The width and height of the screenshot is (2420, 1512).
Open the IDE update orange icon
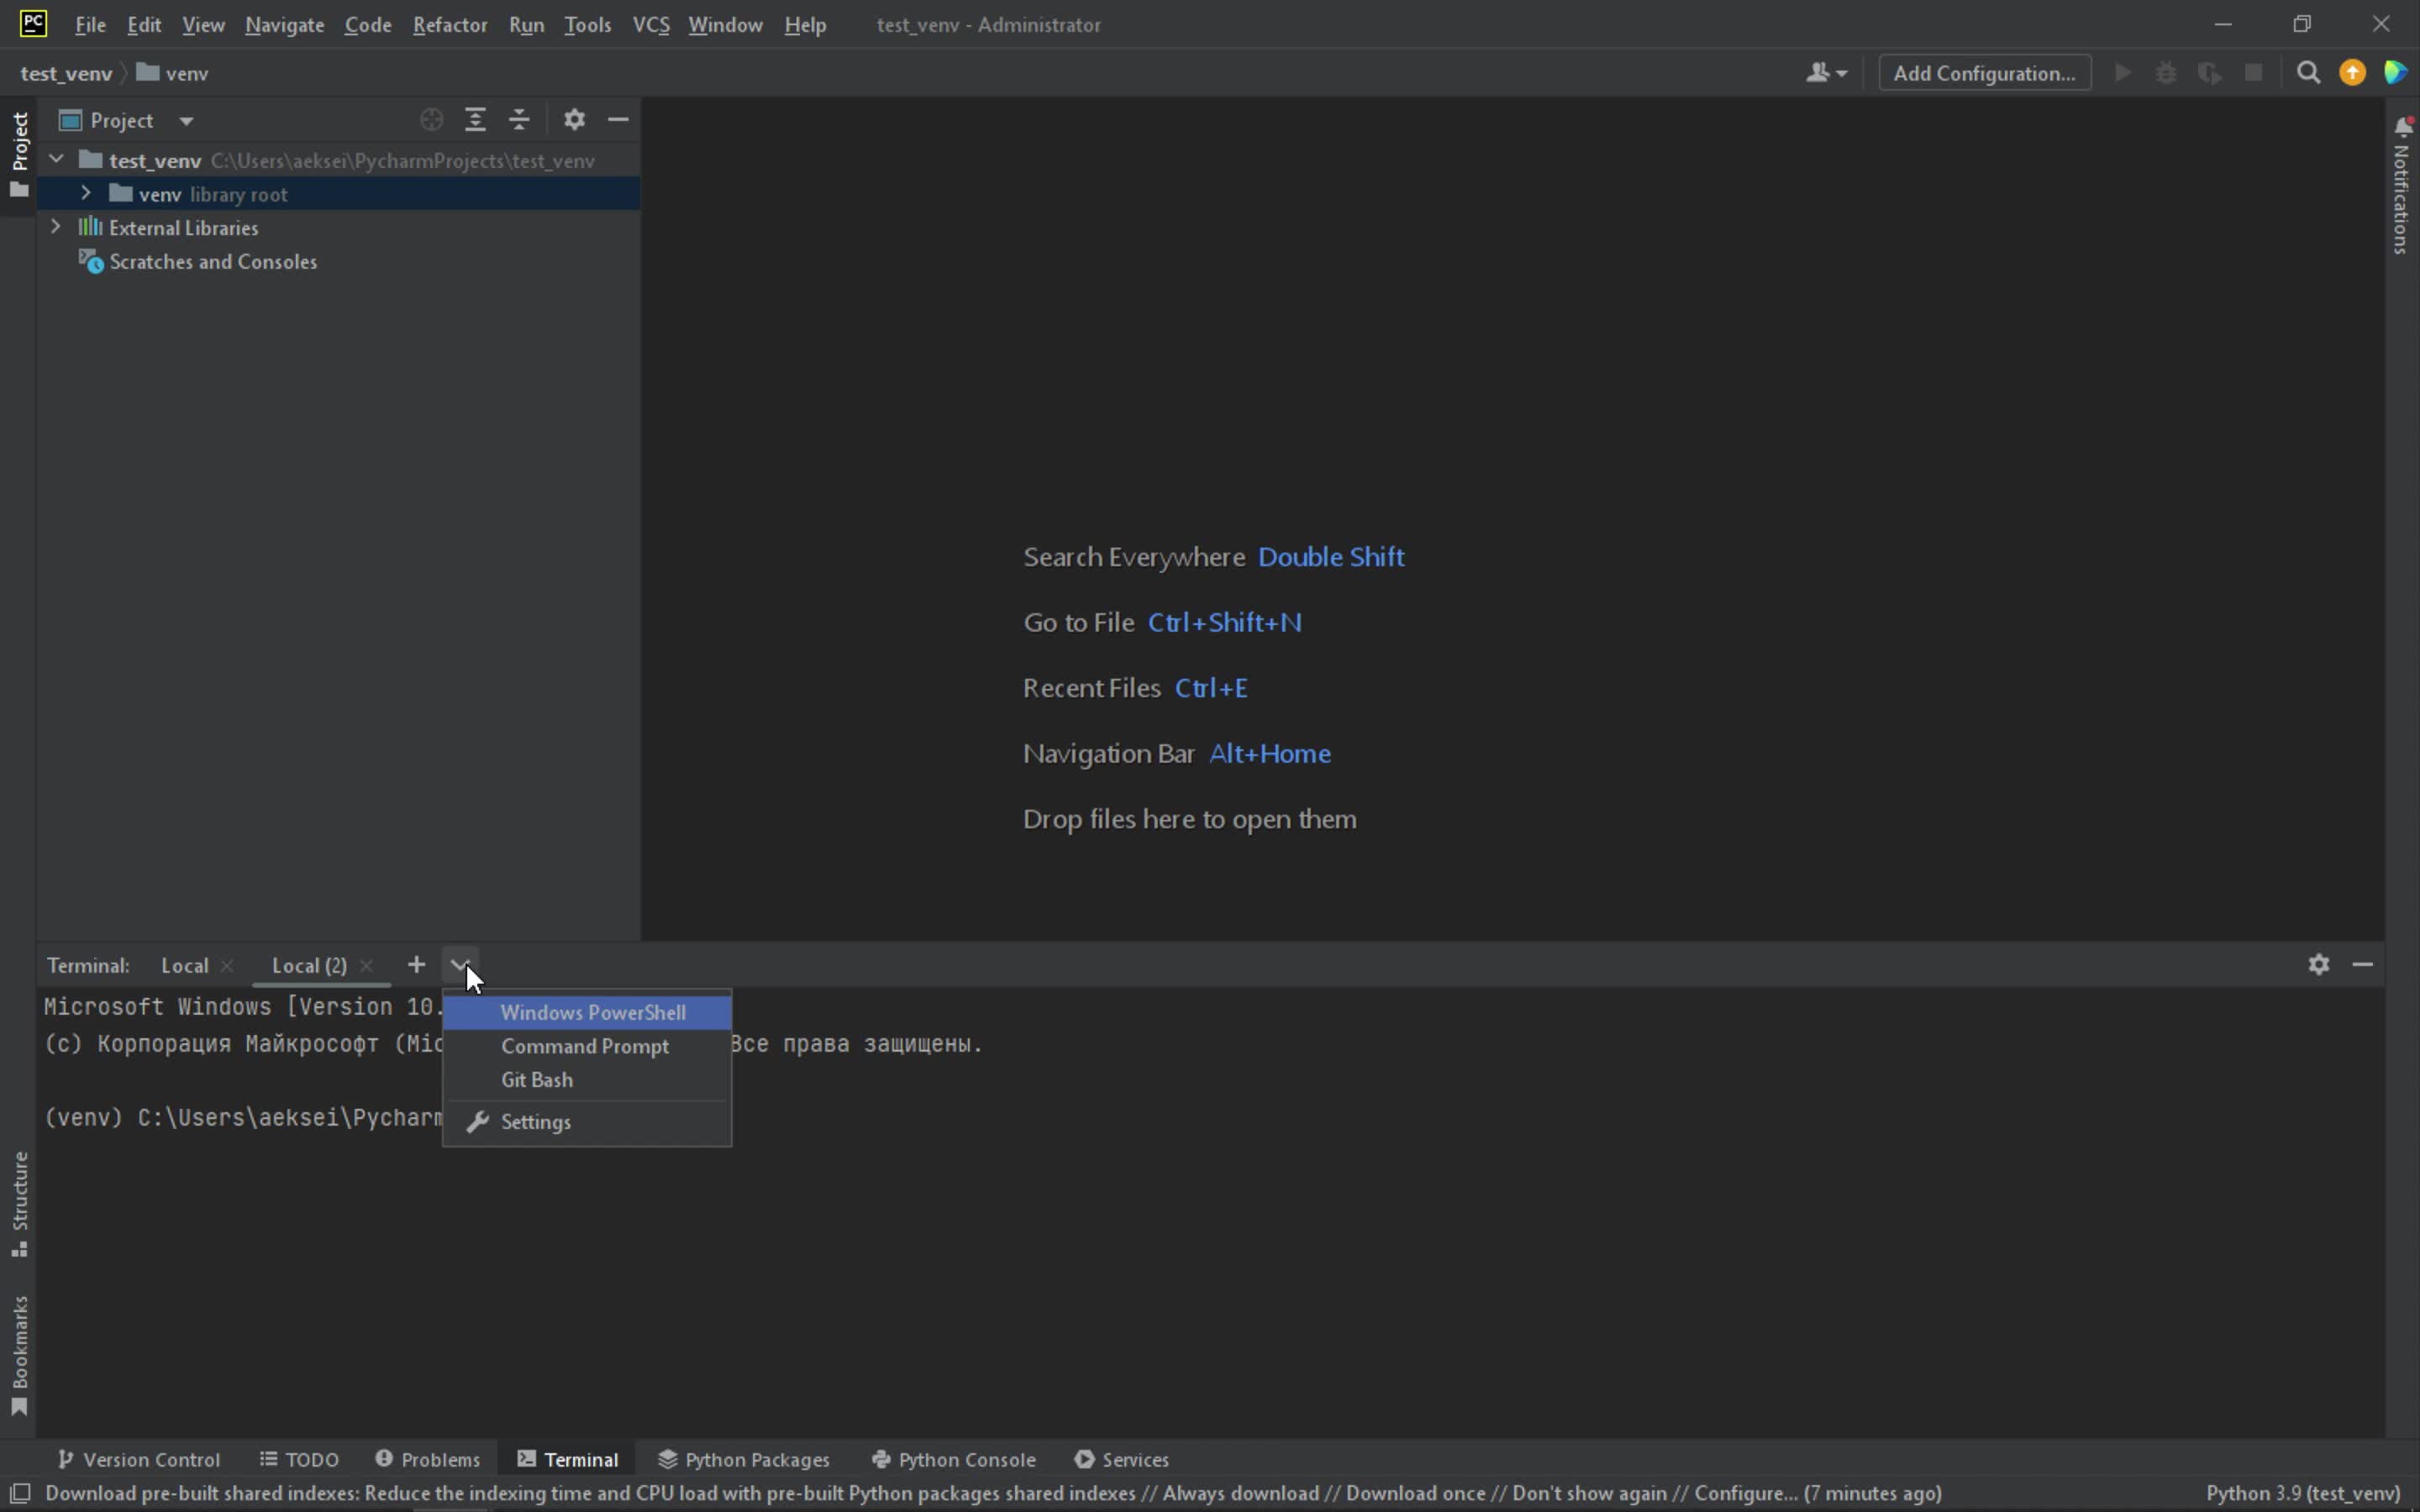(x=2352, y=73)
